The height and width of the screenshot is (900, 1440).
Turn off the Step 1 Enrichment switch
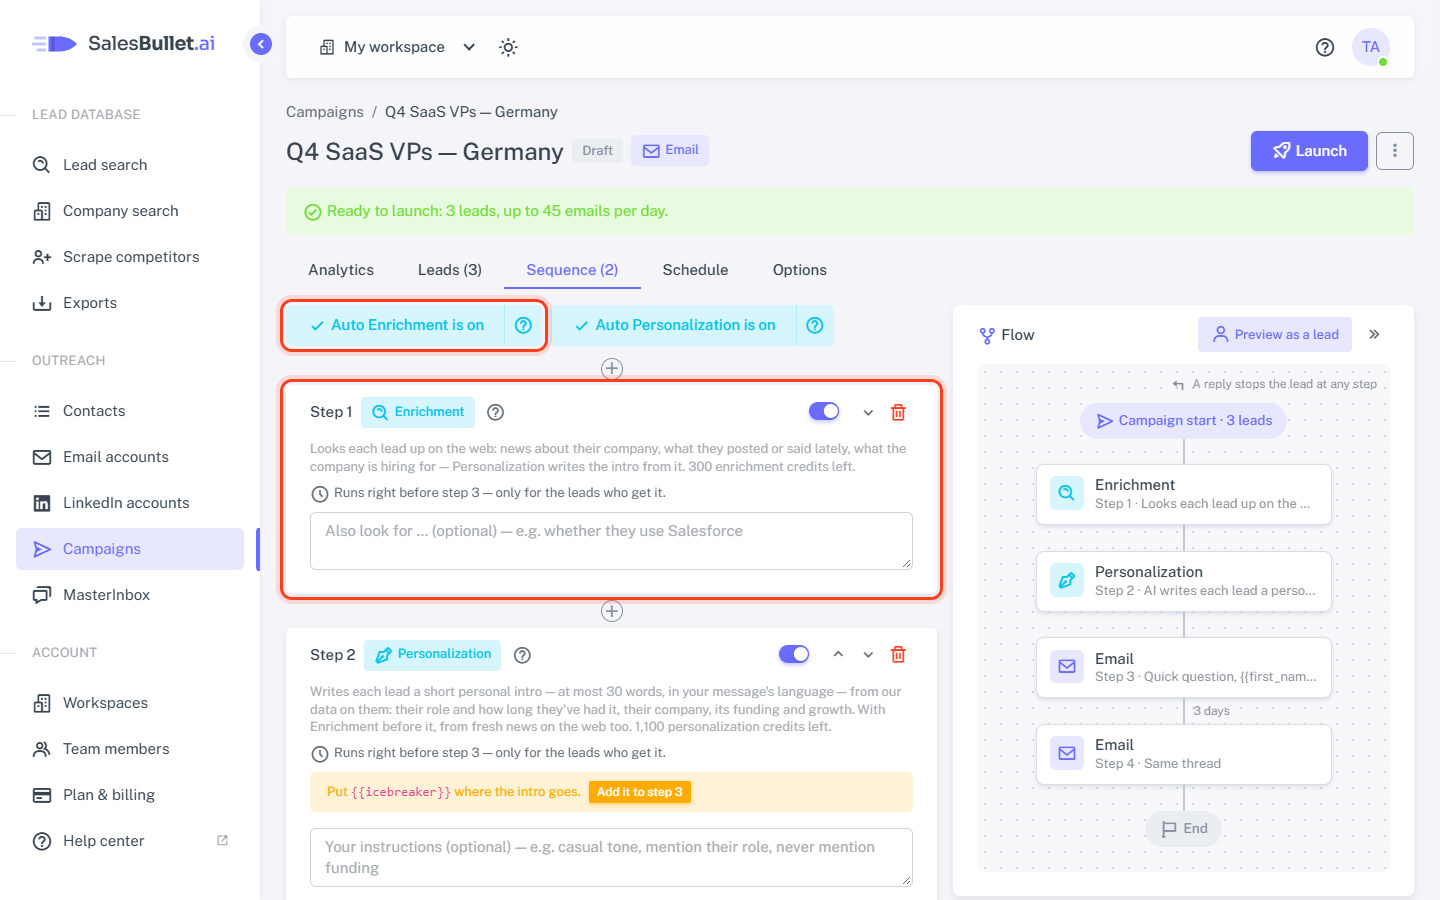[x=824, y=411]
